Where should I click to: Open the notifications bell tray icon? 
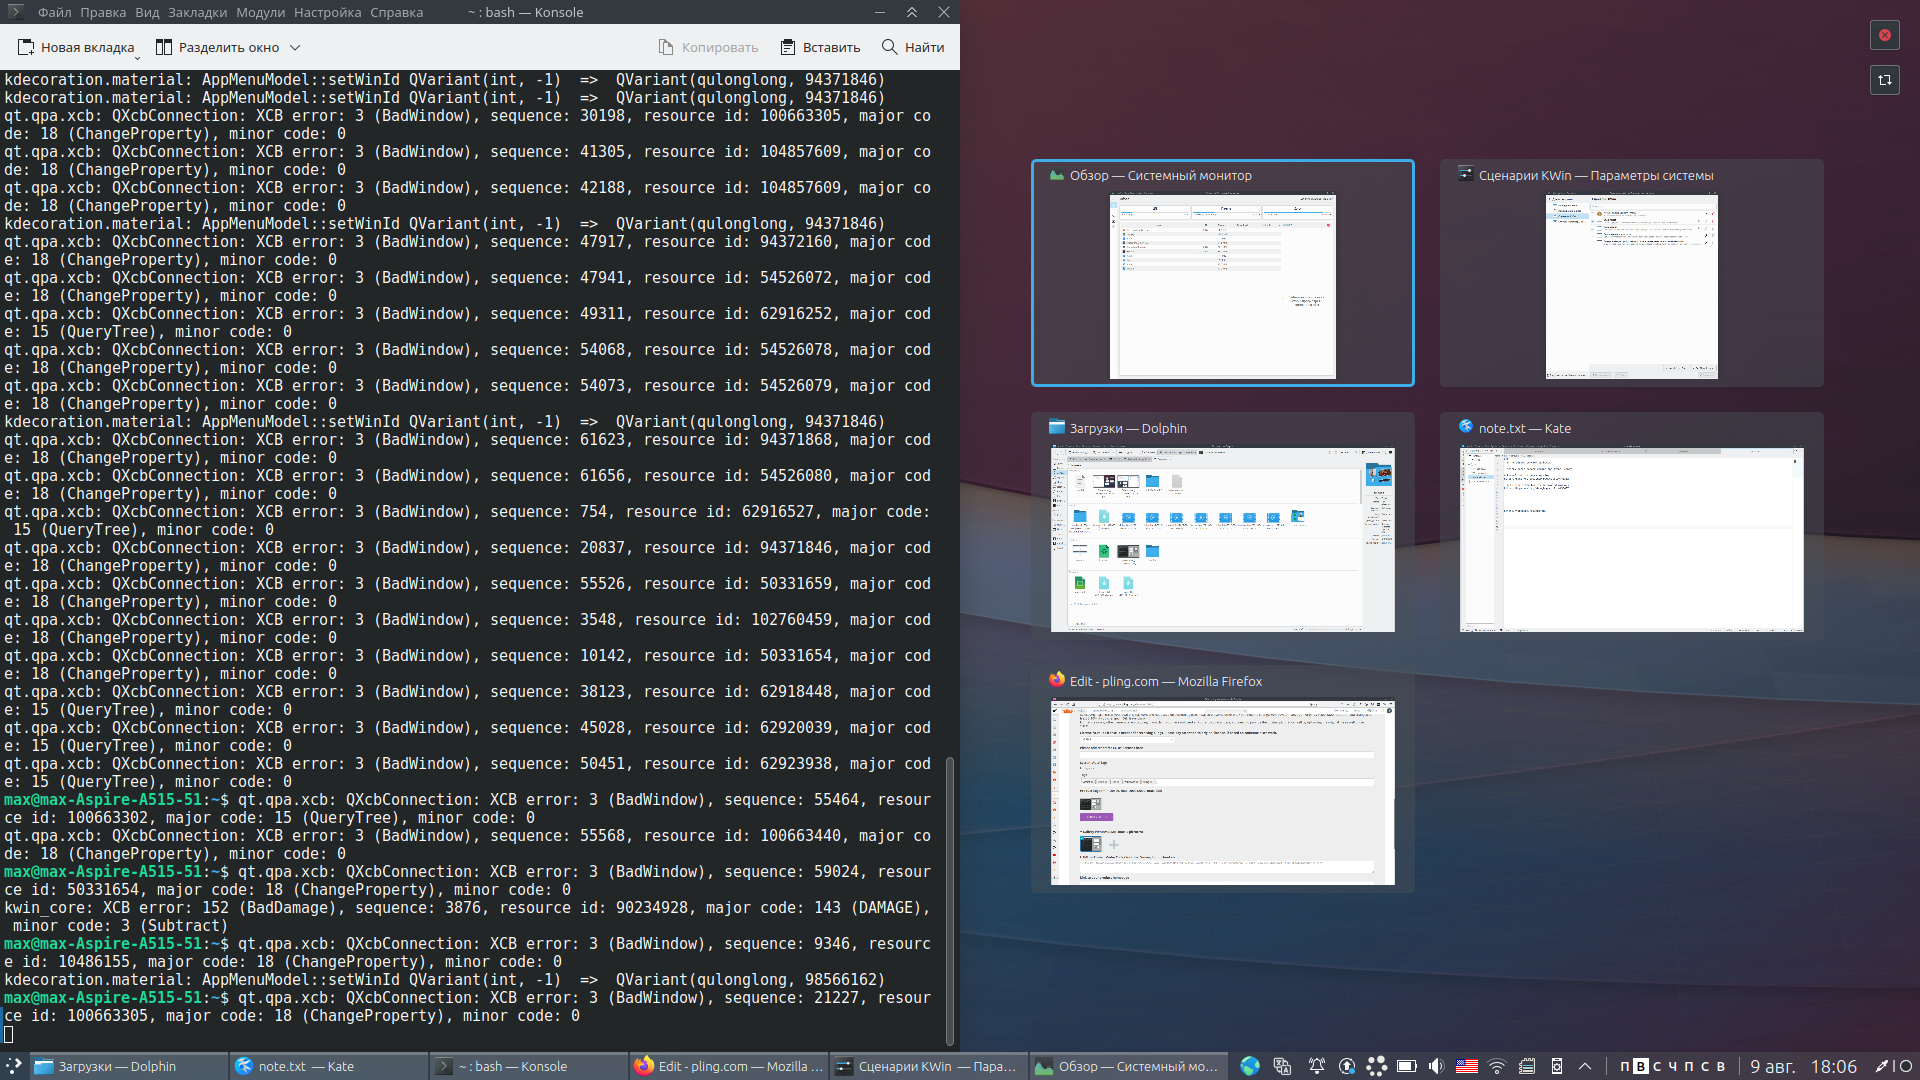1317,1066
